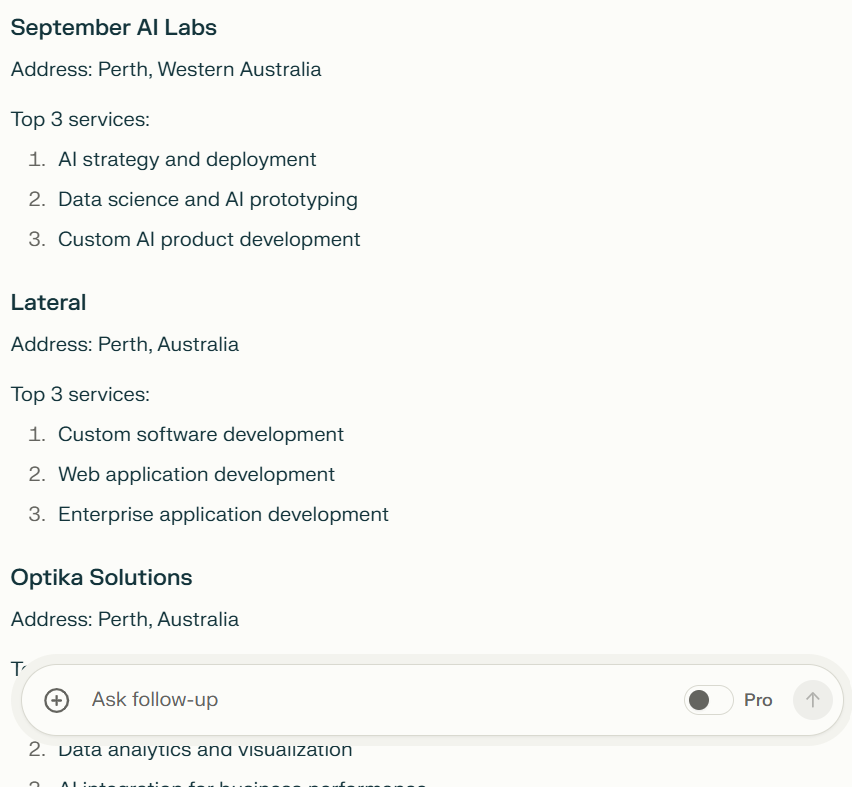Select the September AI Labs heading
Image resolution: width=852 pixels, height=787 pixels.
[114, 28]
